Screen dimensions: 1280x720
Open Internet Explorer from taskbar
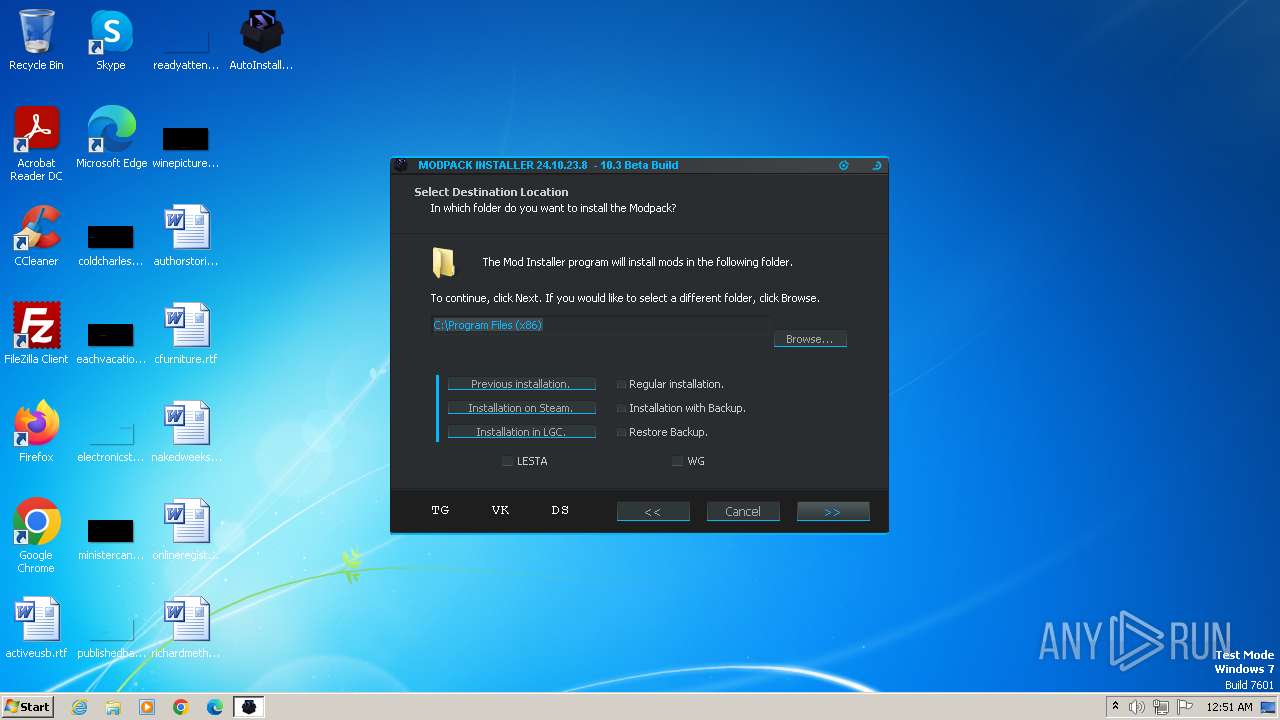coord(80,707)
